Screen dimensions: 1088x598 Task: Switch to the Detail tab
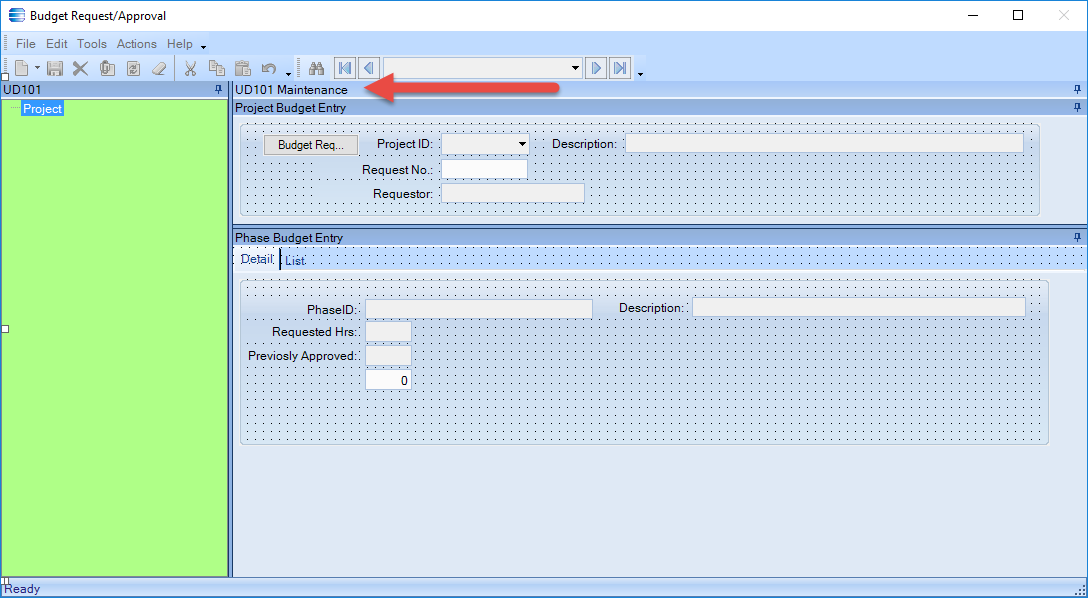pos(257,259)
